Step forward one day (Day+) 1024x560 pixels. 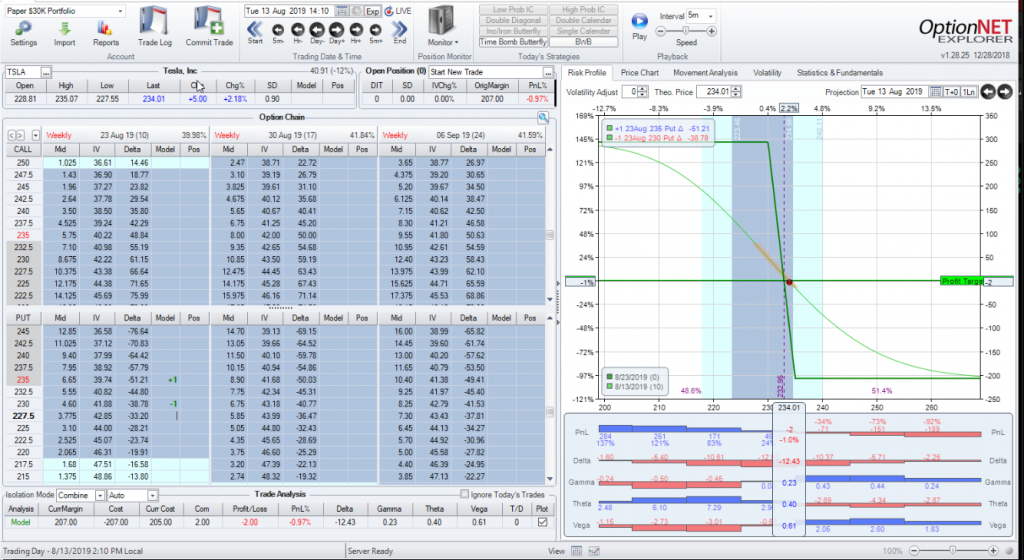pyautogui.click(x=336, y=29)
